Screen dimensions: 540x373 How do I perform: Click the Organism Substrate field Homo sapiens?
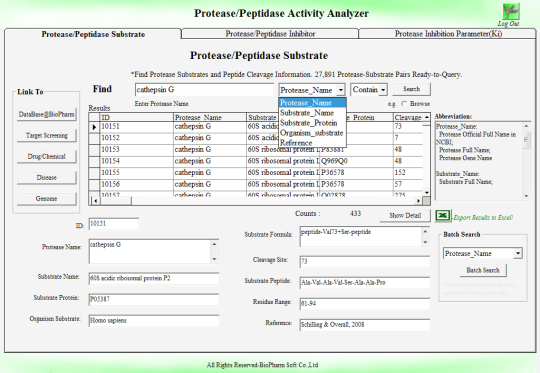click(154, 320)
